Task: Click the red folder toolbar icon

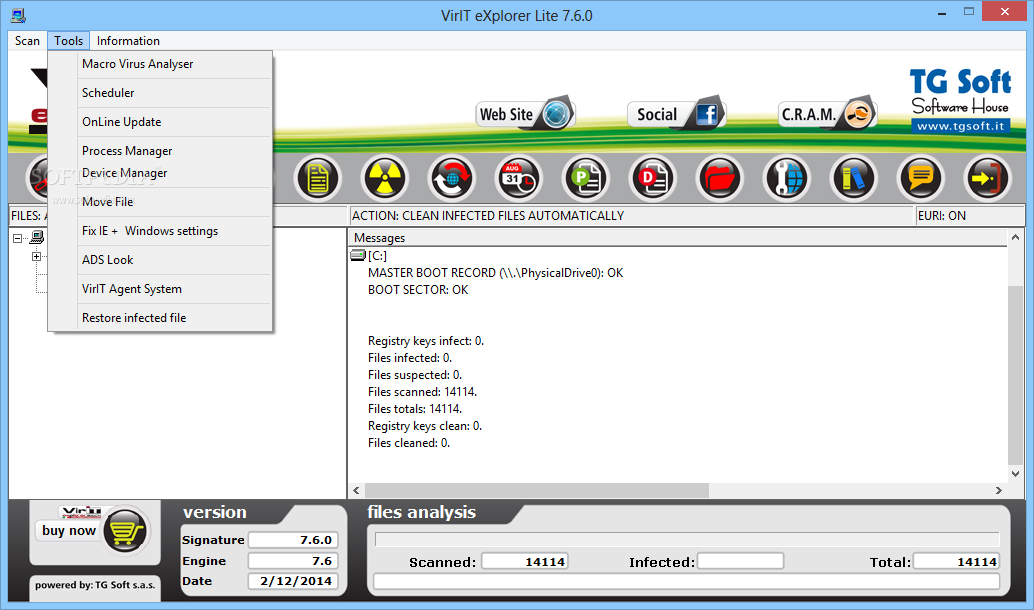Action: click(719, 178)
